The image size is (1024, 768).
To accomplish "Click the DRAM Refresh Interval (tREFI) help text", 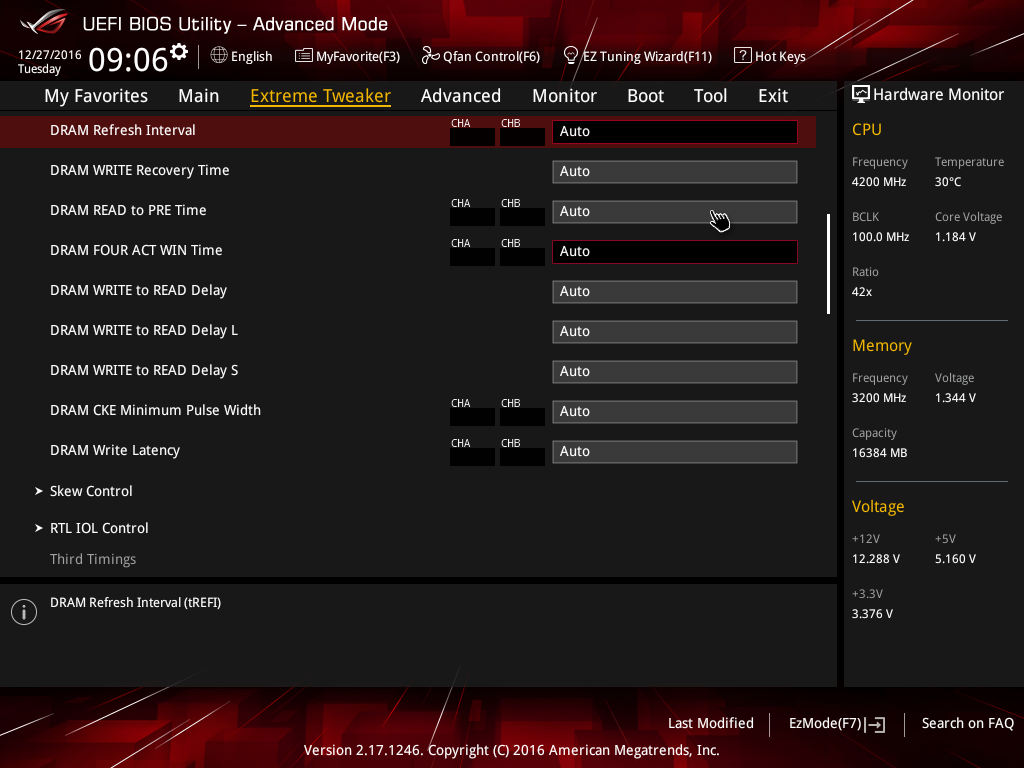I will (136, 602).
